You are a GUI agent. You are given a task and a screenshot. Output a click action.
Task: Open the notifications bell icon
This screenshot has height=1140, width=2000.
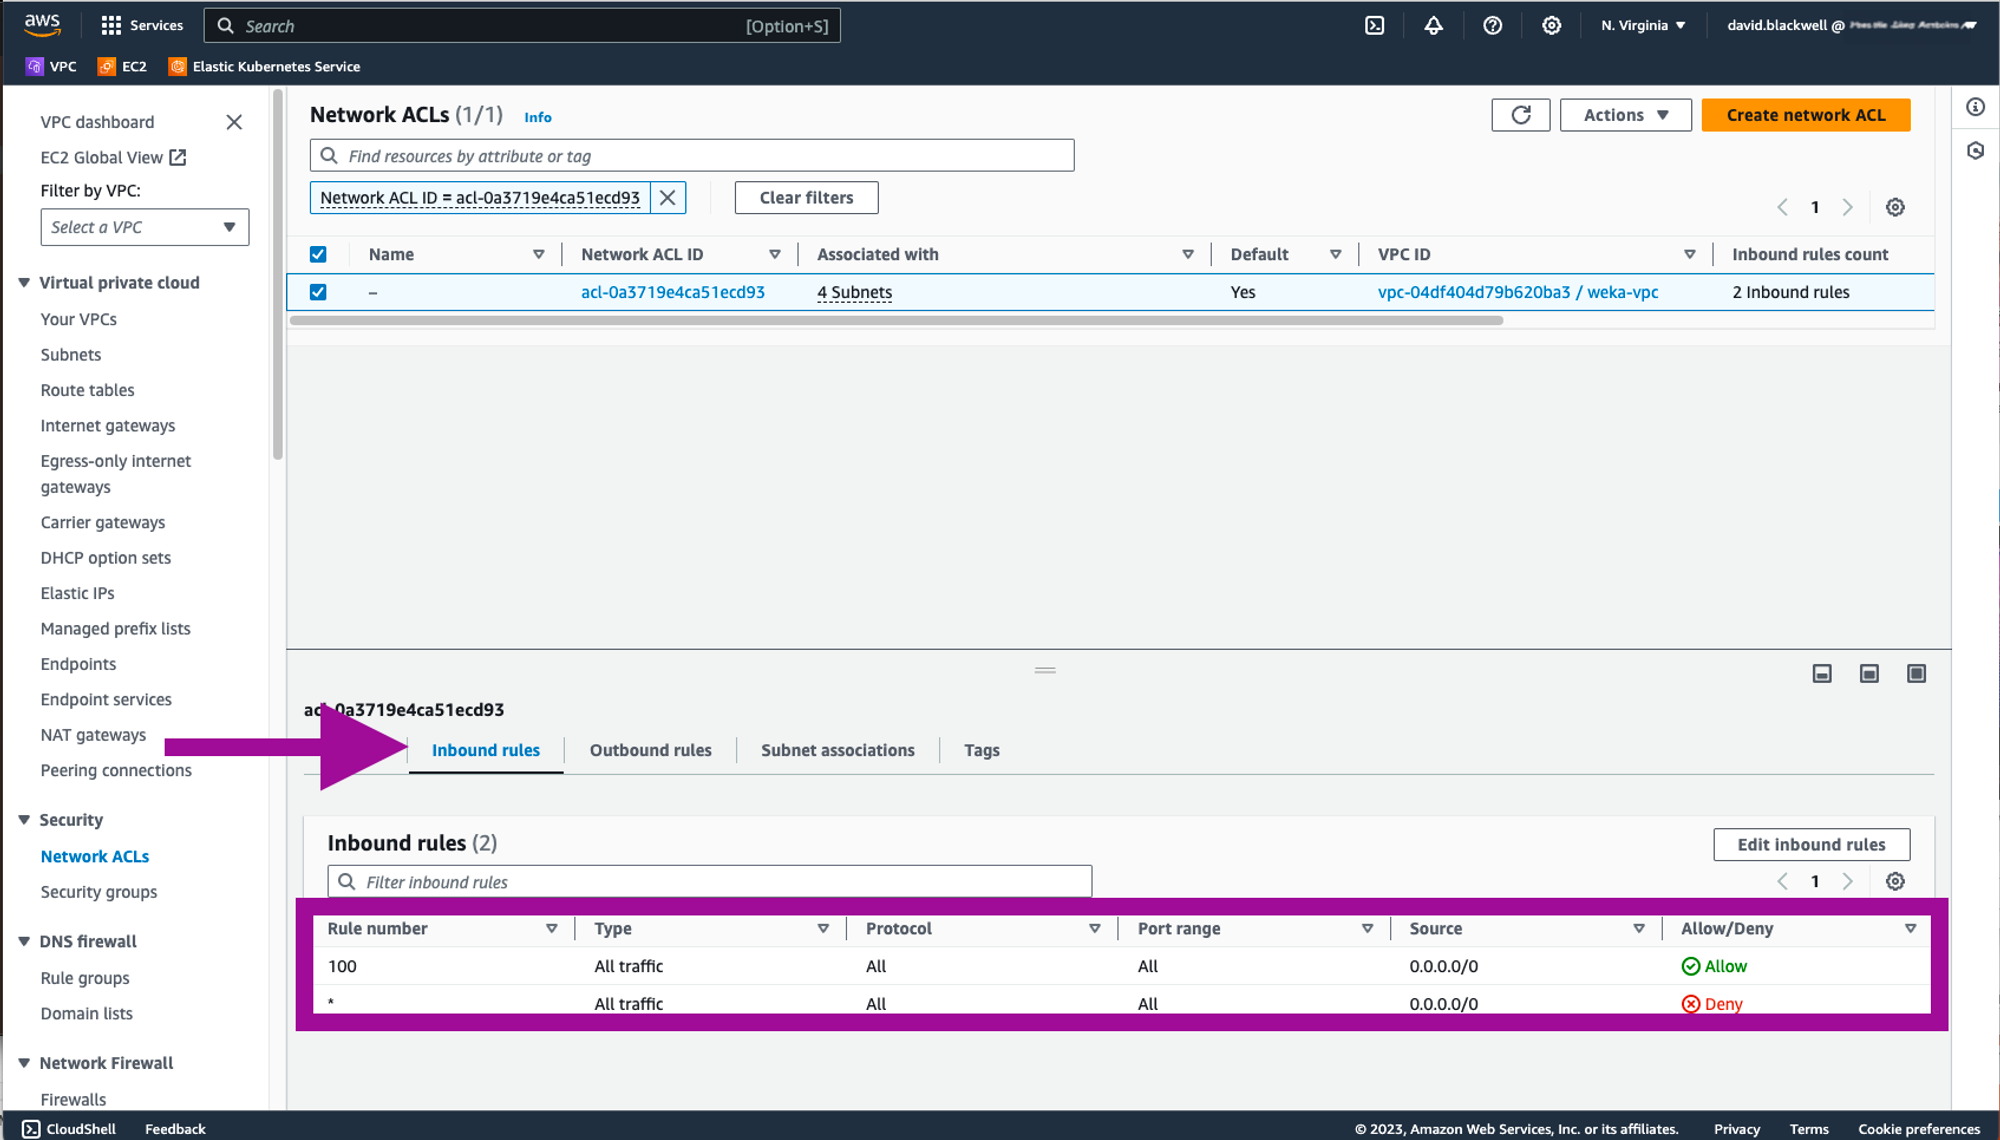pyautogui.click(x=1433, y=26)
